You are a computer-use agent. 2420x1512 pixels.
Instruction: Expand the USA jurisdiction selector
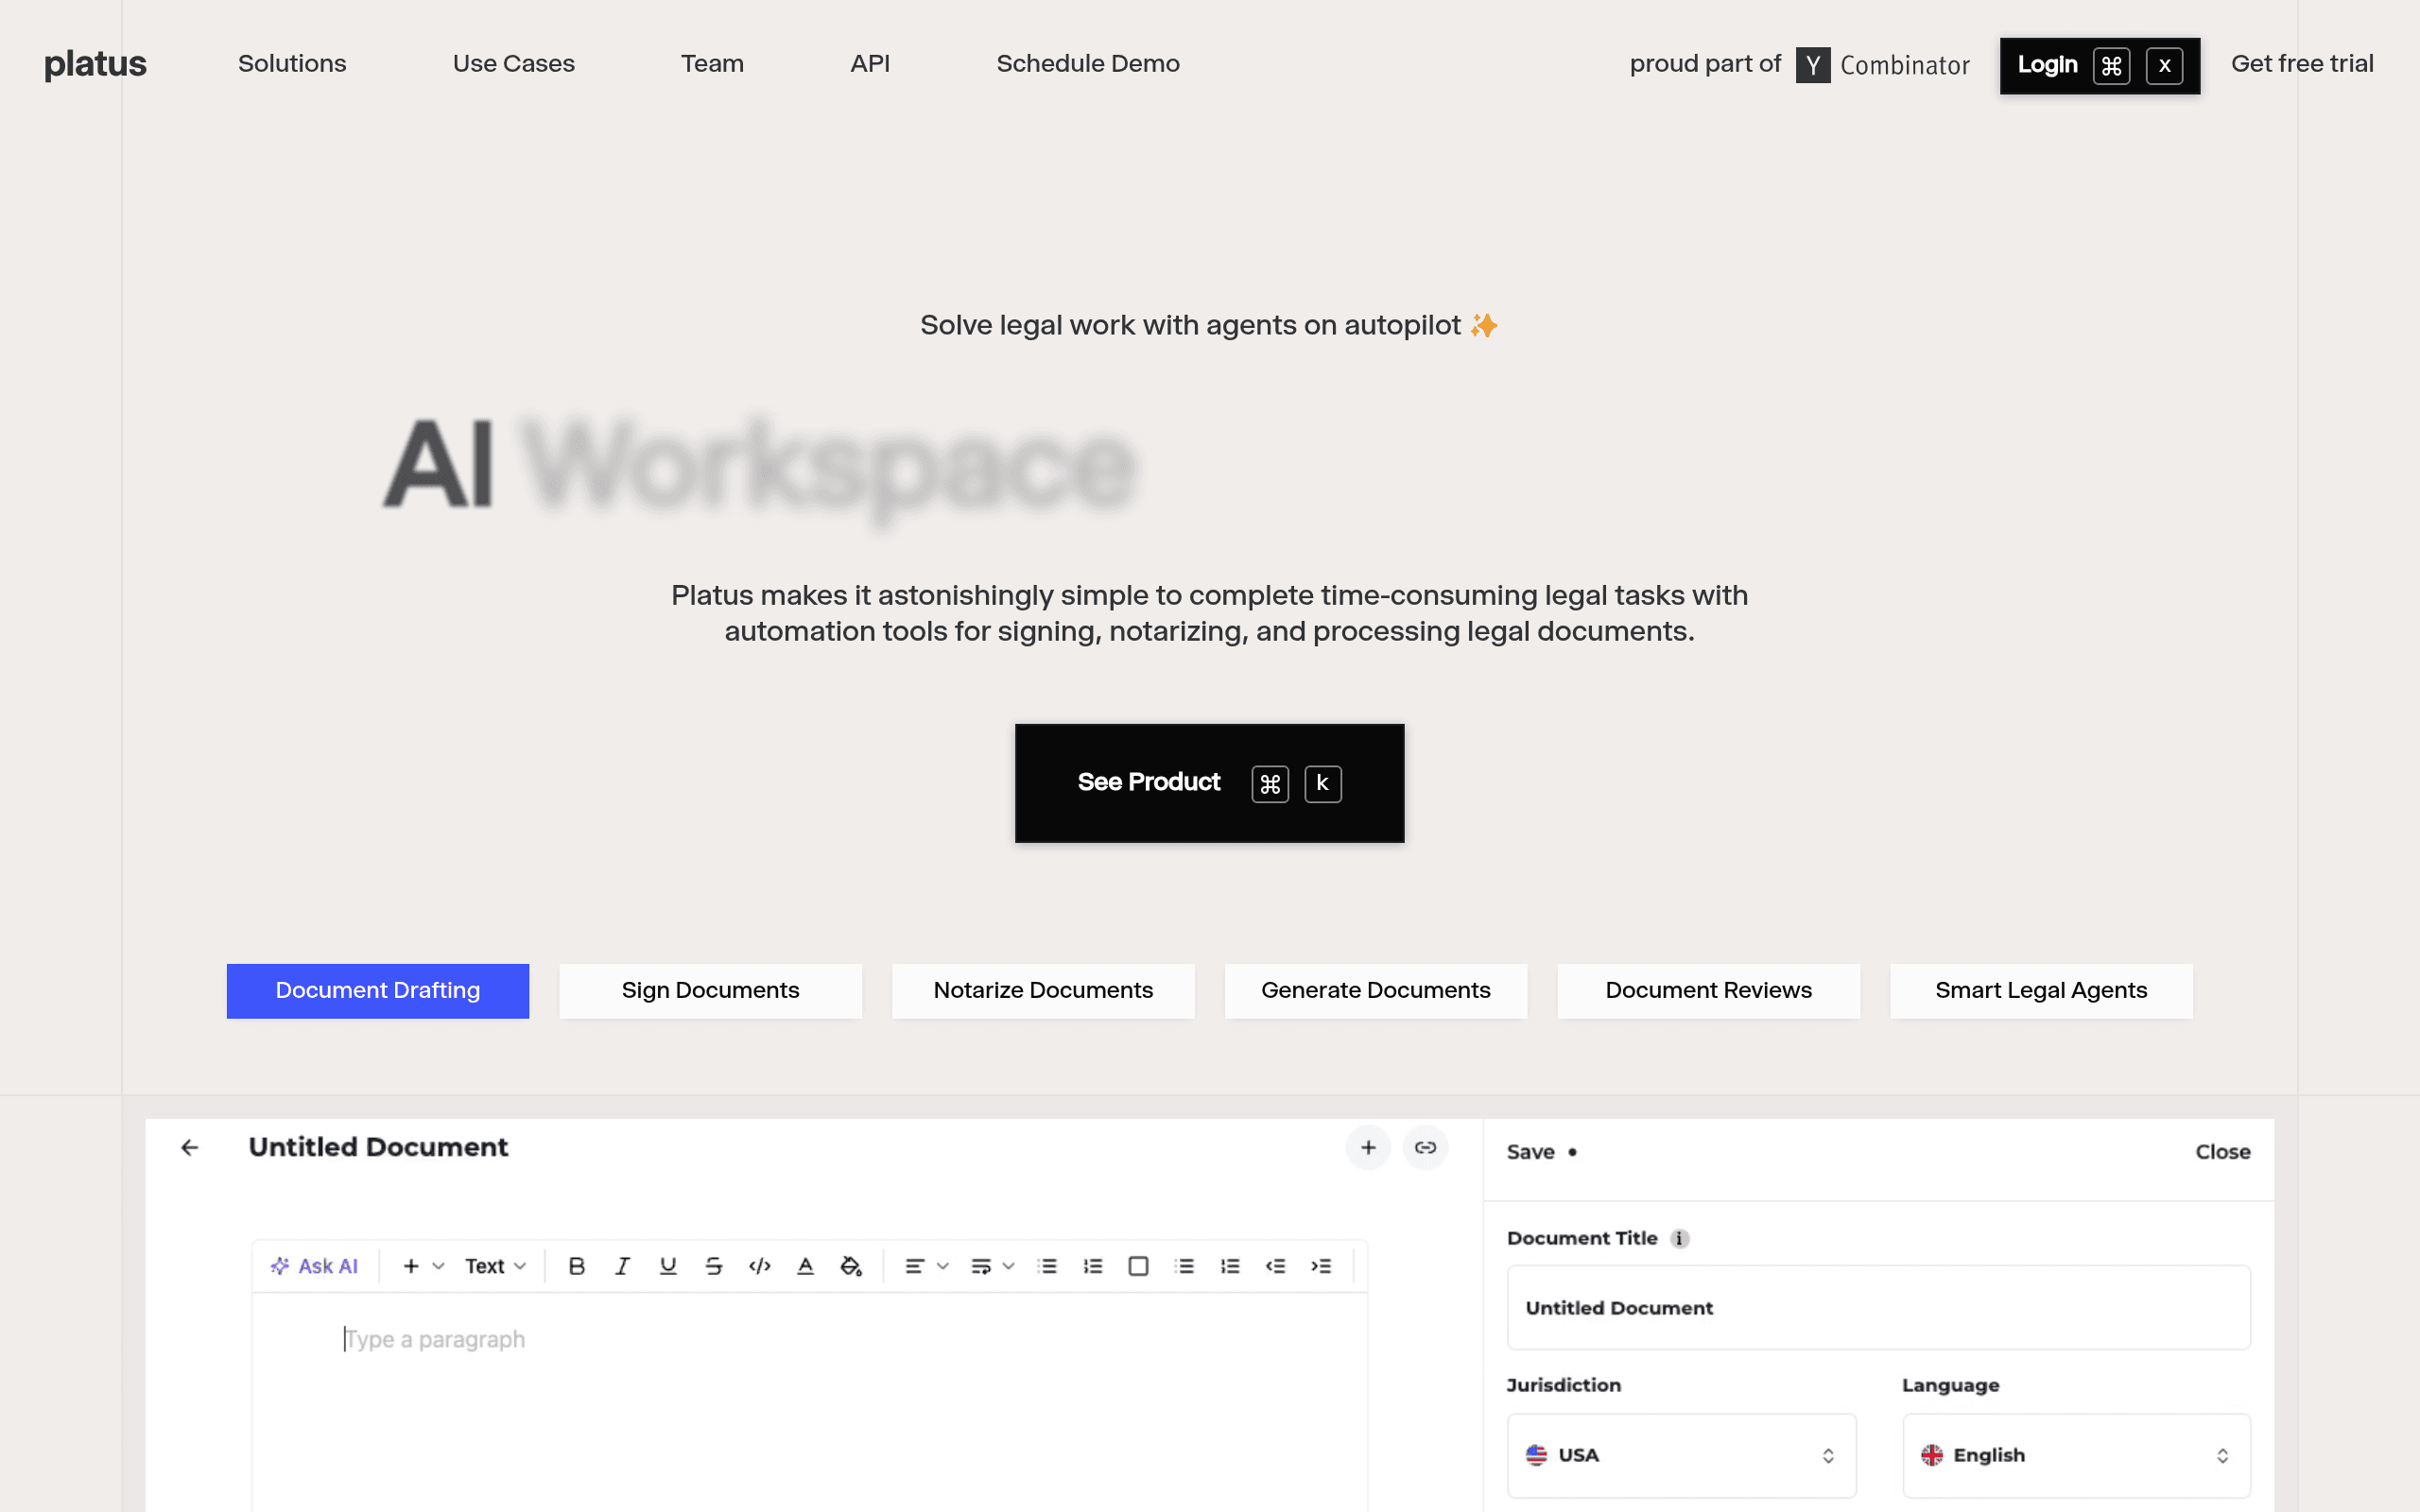(x=1681, y=1455)
